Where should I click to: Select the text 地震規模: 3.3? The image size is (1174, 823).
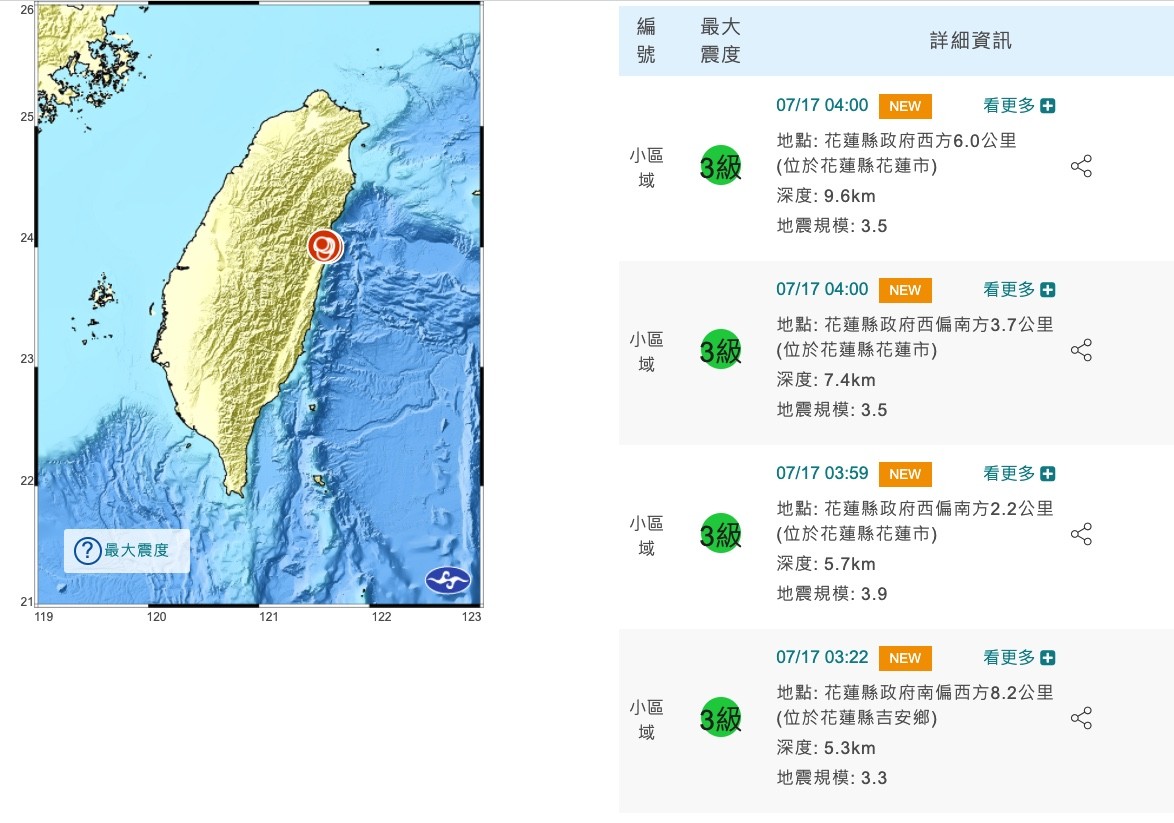click(x=831, y=778)
